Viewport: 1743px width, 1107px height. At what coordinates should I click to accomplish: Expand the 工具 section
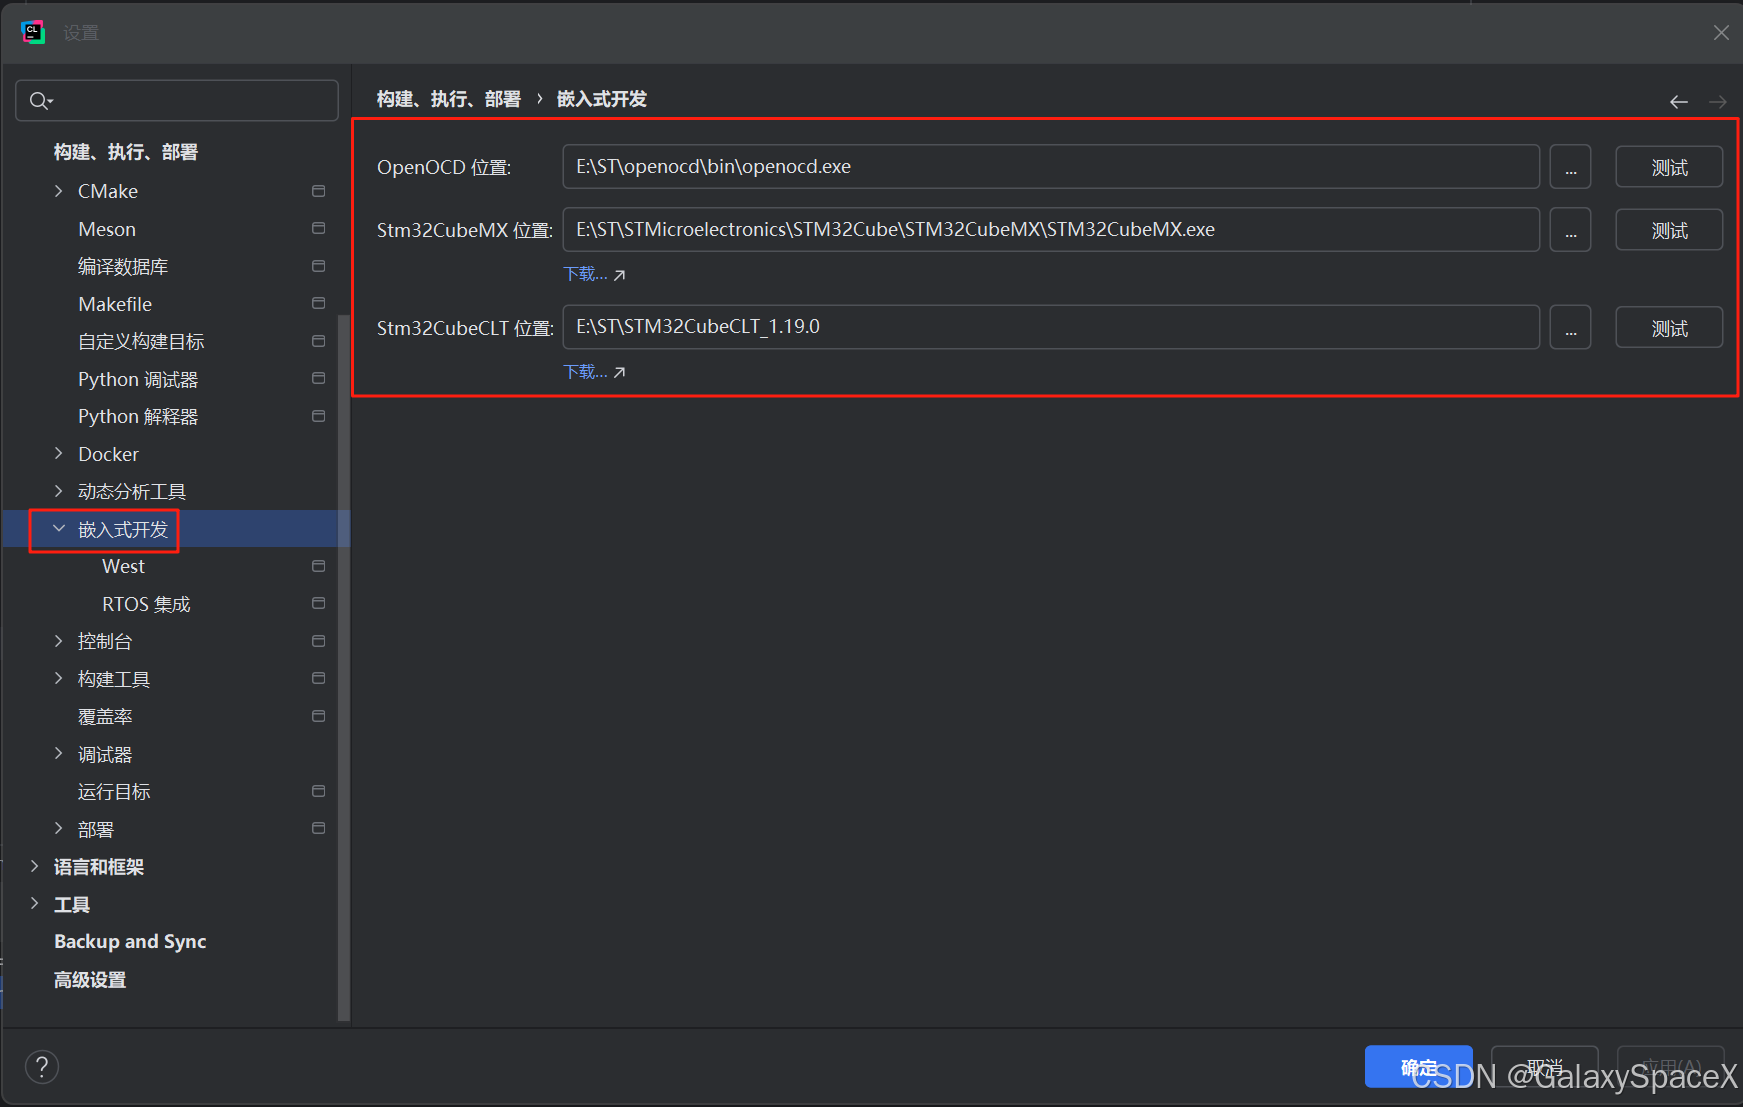pos(34,904)
